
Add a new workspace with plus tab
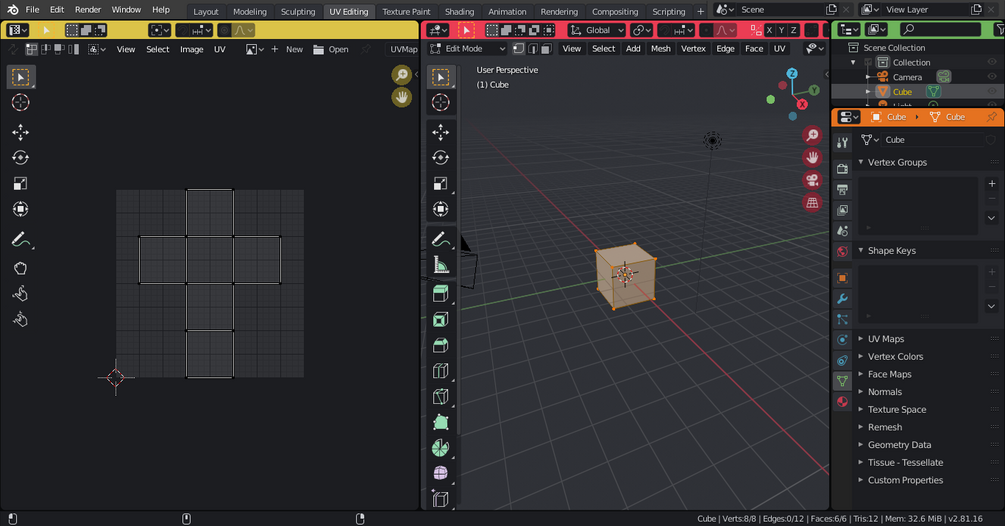pyautogui.click(x=701, y=12)
